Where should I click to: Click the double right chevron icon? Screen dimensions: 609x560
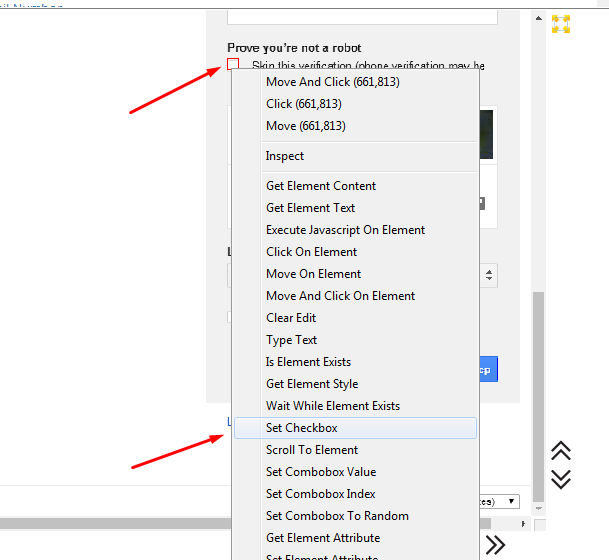tap(495, 544)
